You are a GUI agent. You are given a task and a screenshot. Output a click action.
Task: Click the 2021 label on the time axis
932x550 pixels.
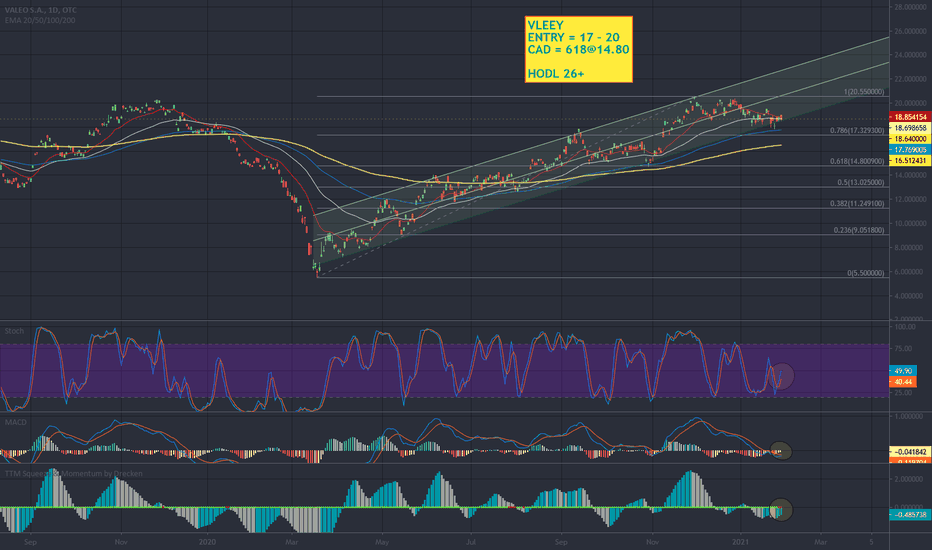740,542
